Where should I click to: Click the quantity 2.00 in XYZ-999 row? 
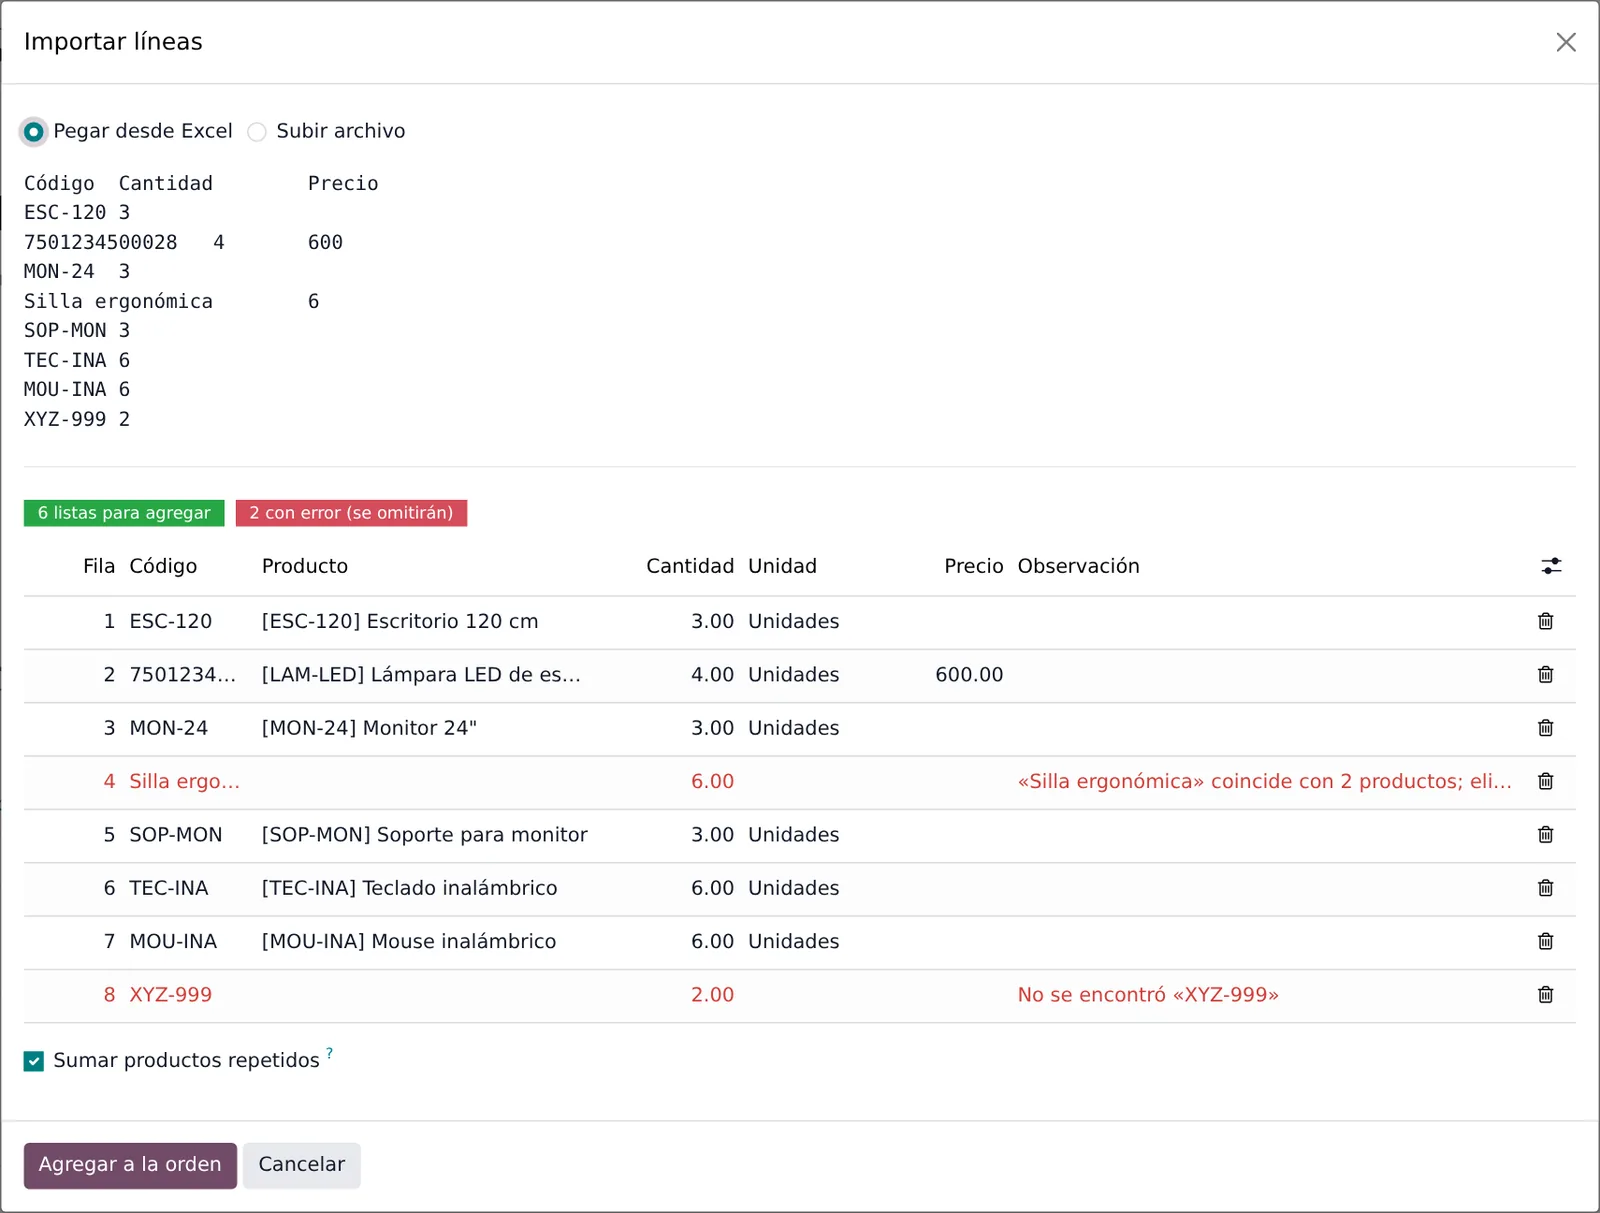(712, 994)
